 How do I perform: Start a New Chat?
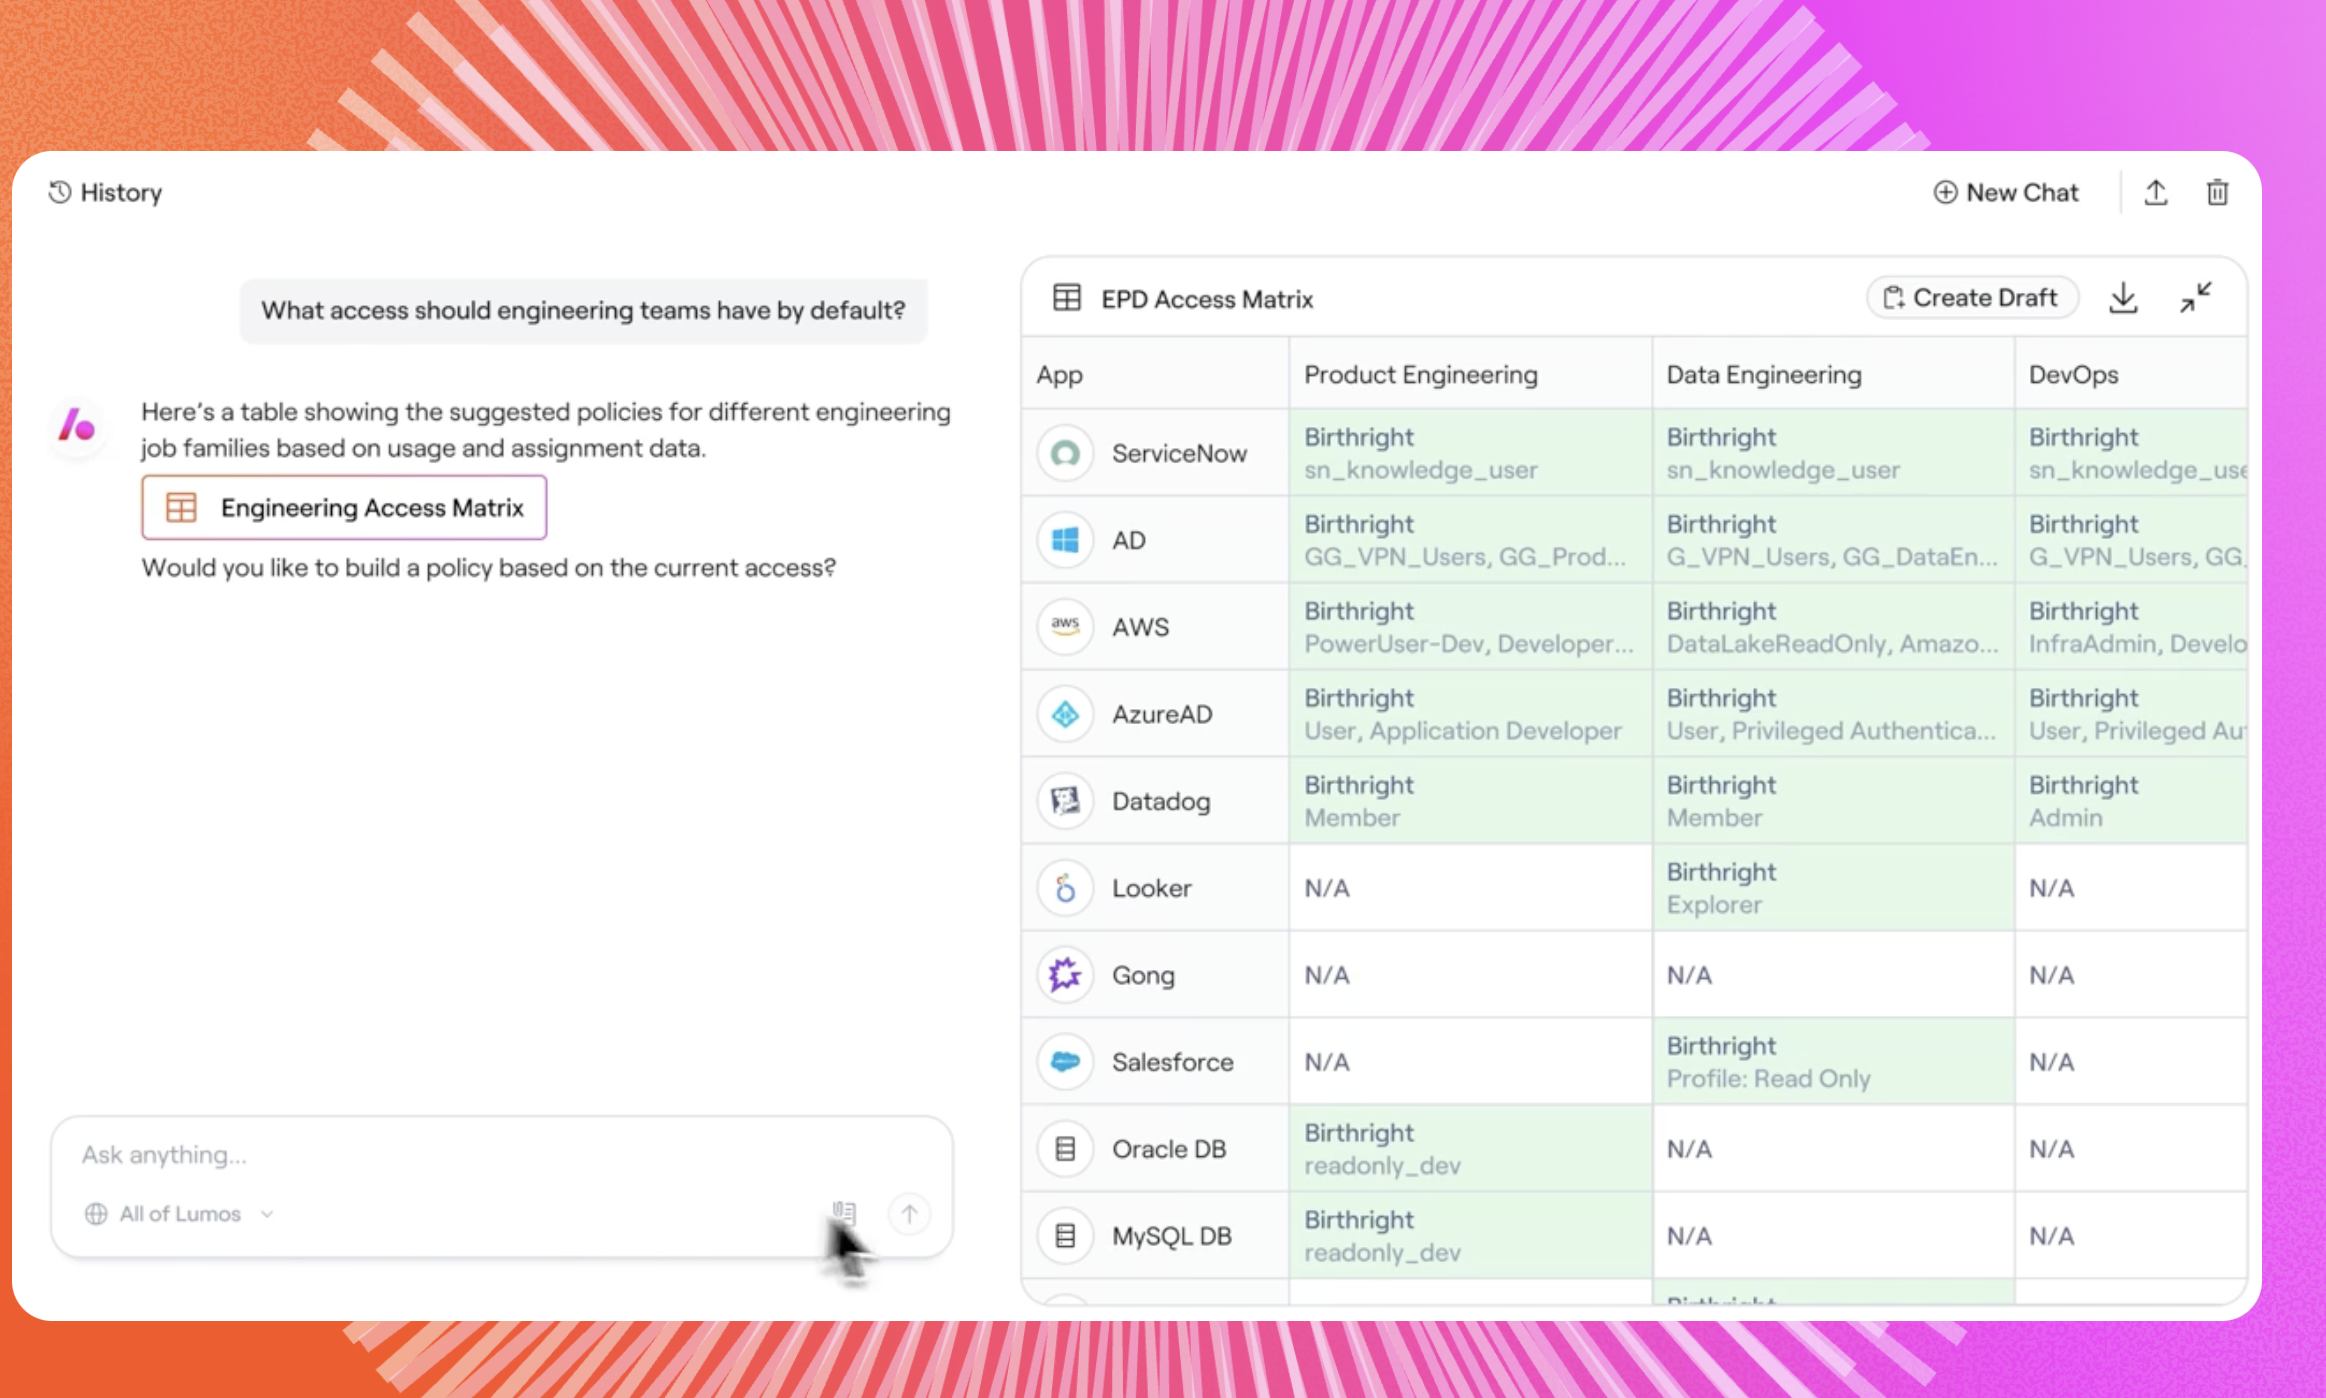coord(2005,192)
